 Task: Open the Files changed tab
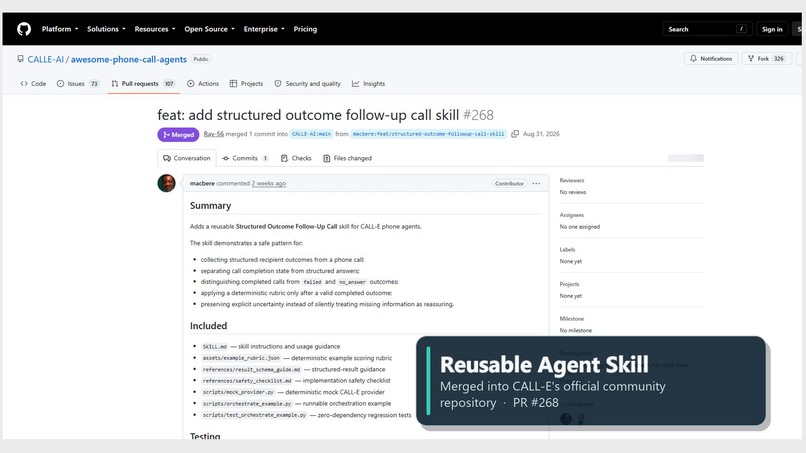coord(347,158)
